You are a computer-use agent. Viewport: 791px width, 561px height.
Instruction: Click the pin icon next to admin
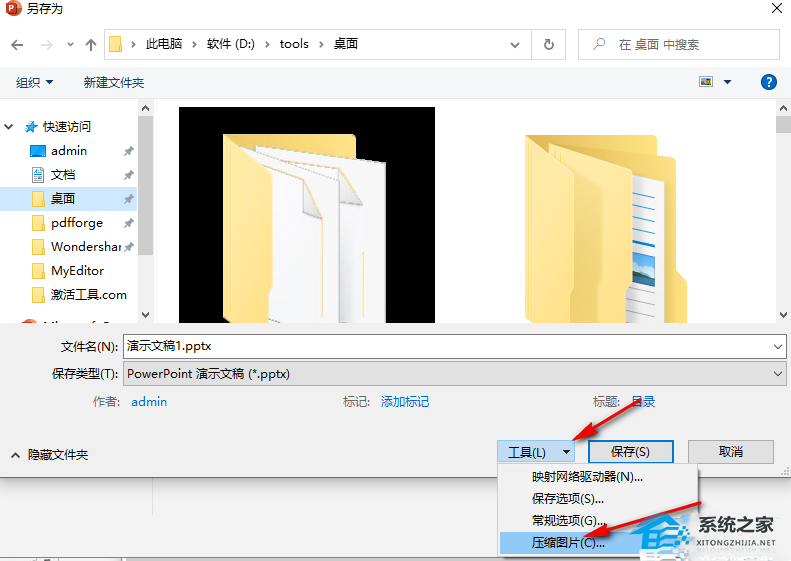tap(129, 151)
